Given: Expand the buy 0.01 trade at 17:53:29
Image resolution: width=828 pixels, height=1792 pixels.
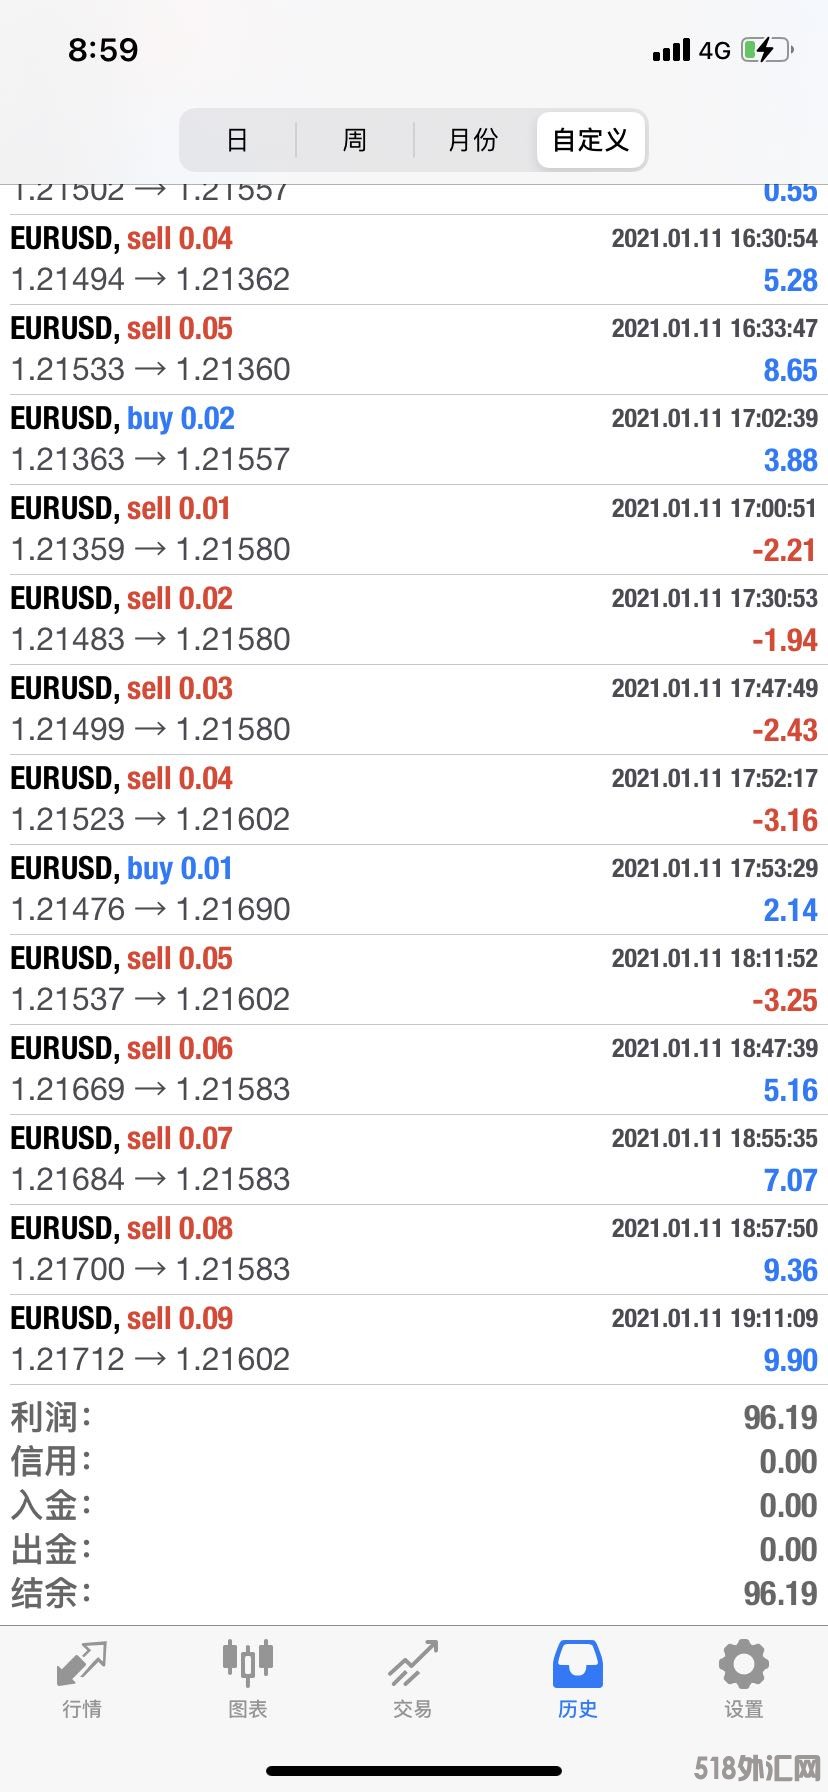Looking at the screenshot, I should coord(414,890).
